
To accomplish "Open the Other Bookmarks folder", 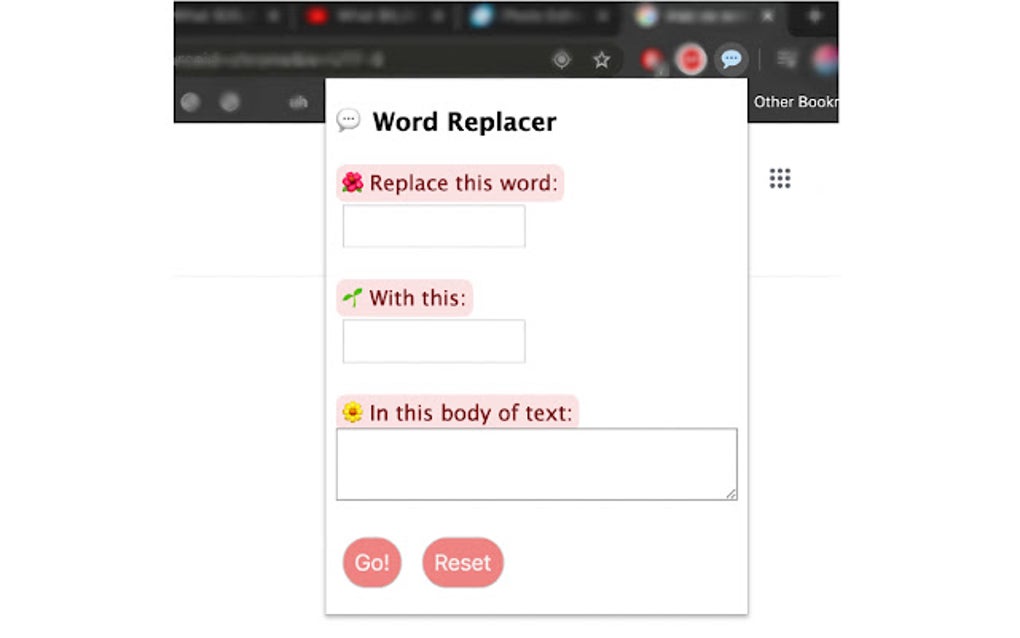I will click(795, 101).
